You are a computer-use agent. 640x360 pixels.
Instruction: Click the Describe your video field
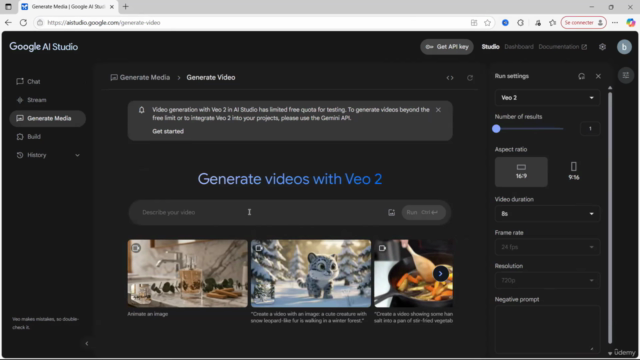tap(261, 212)
